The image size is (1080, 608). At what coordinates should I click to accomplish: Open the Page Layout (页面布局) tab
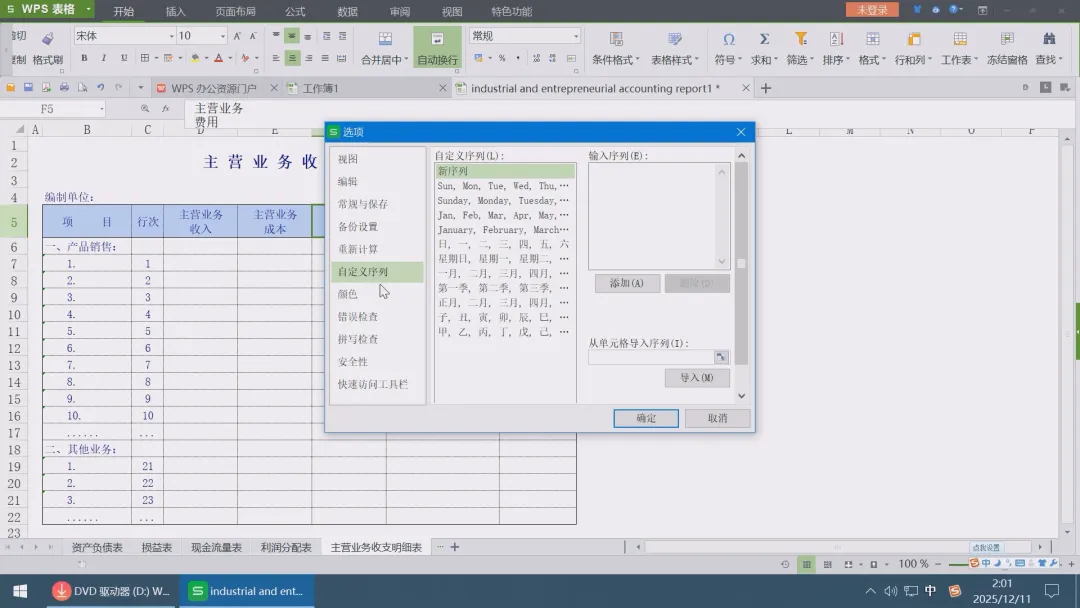(236, 11)
